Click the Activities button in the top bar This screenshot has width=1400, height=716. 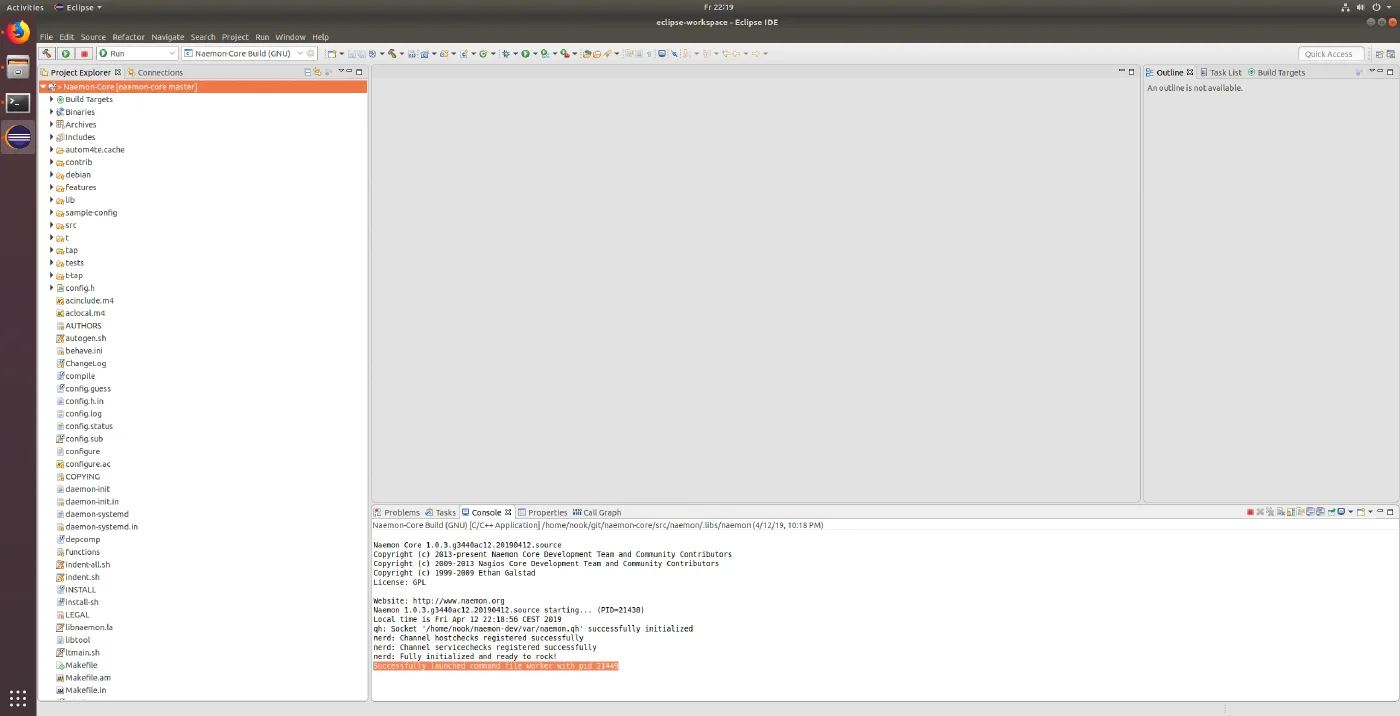coord(25,7)
